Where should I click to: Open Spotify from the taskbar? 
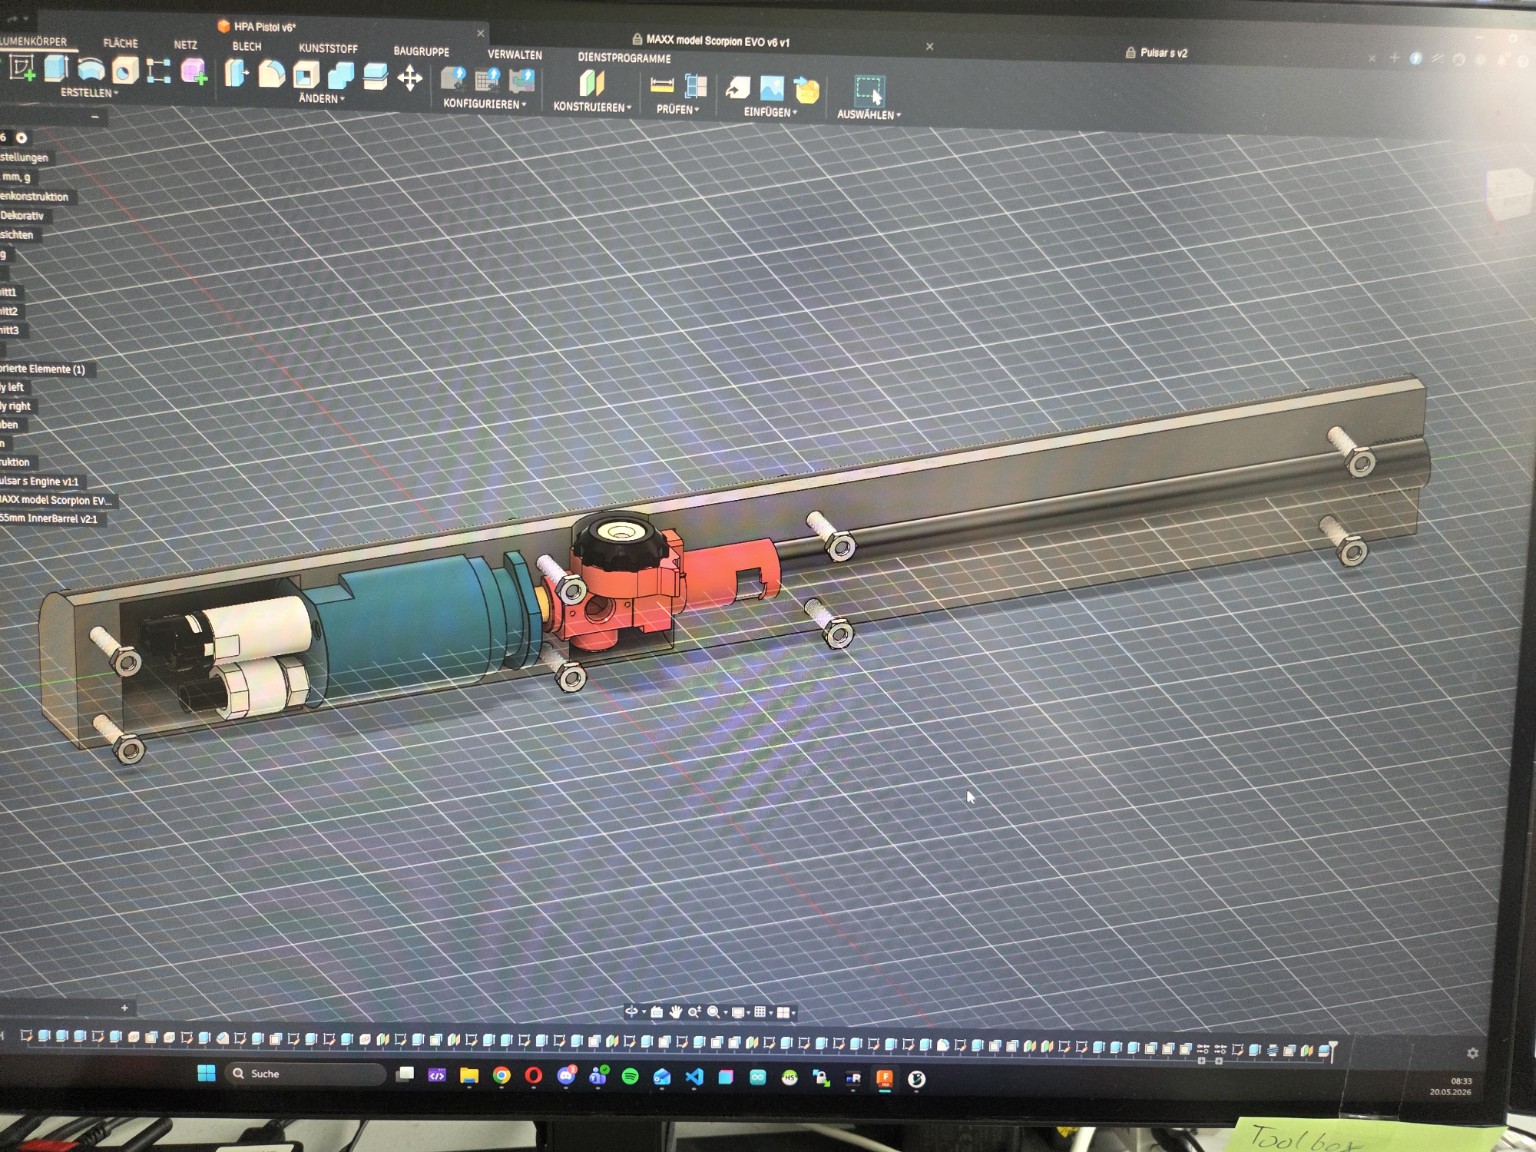[630, 1076]
